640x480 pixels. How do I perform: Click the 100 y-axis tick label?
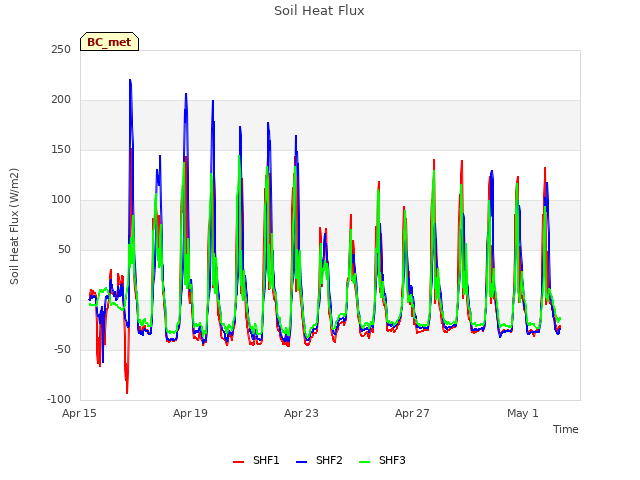click(x=61, y=200)
